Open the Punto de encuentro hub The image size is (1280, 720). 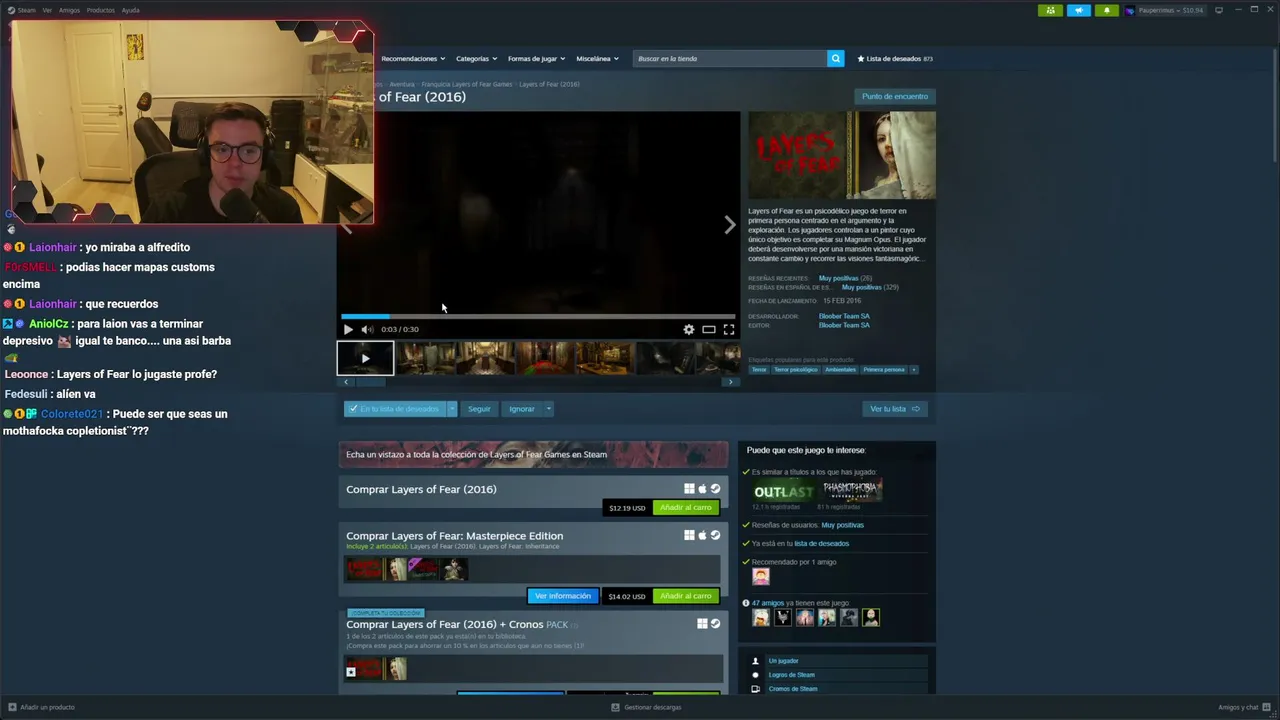pyautogui.click(x=895, y=96)
